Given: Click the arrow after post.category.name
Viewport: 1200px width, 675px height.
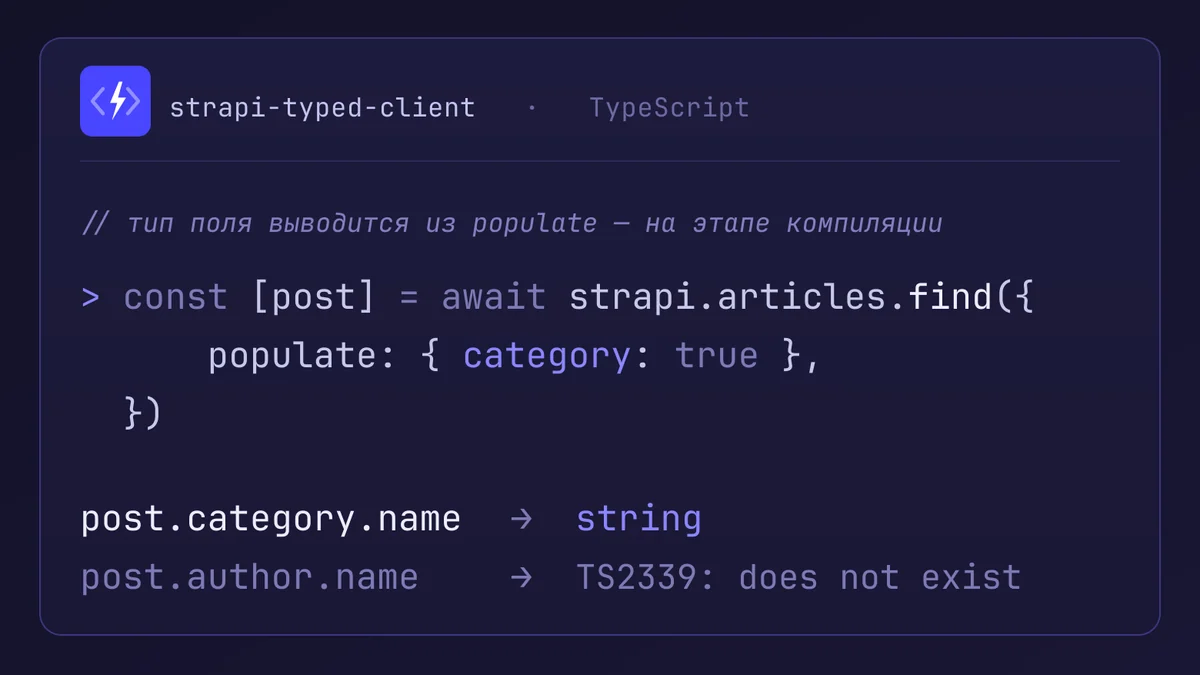Looking at the screenshot, I should (x=520, y=519).
